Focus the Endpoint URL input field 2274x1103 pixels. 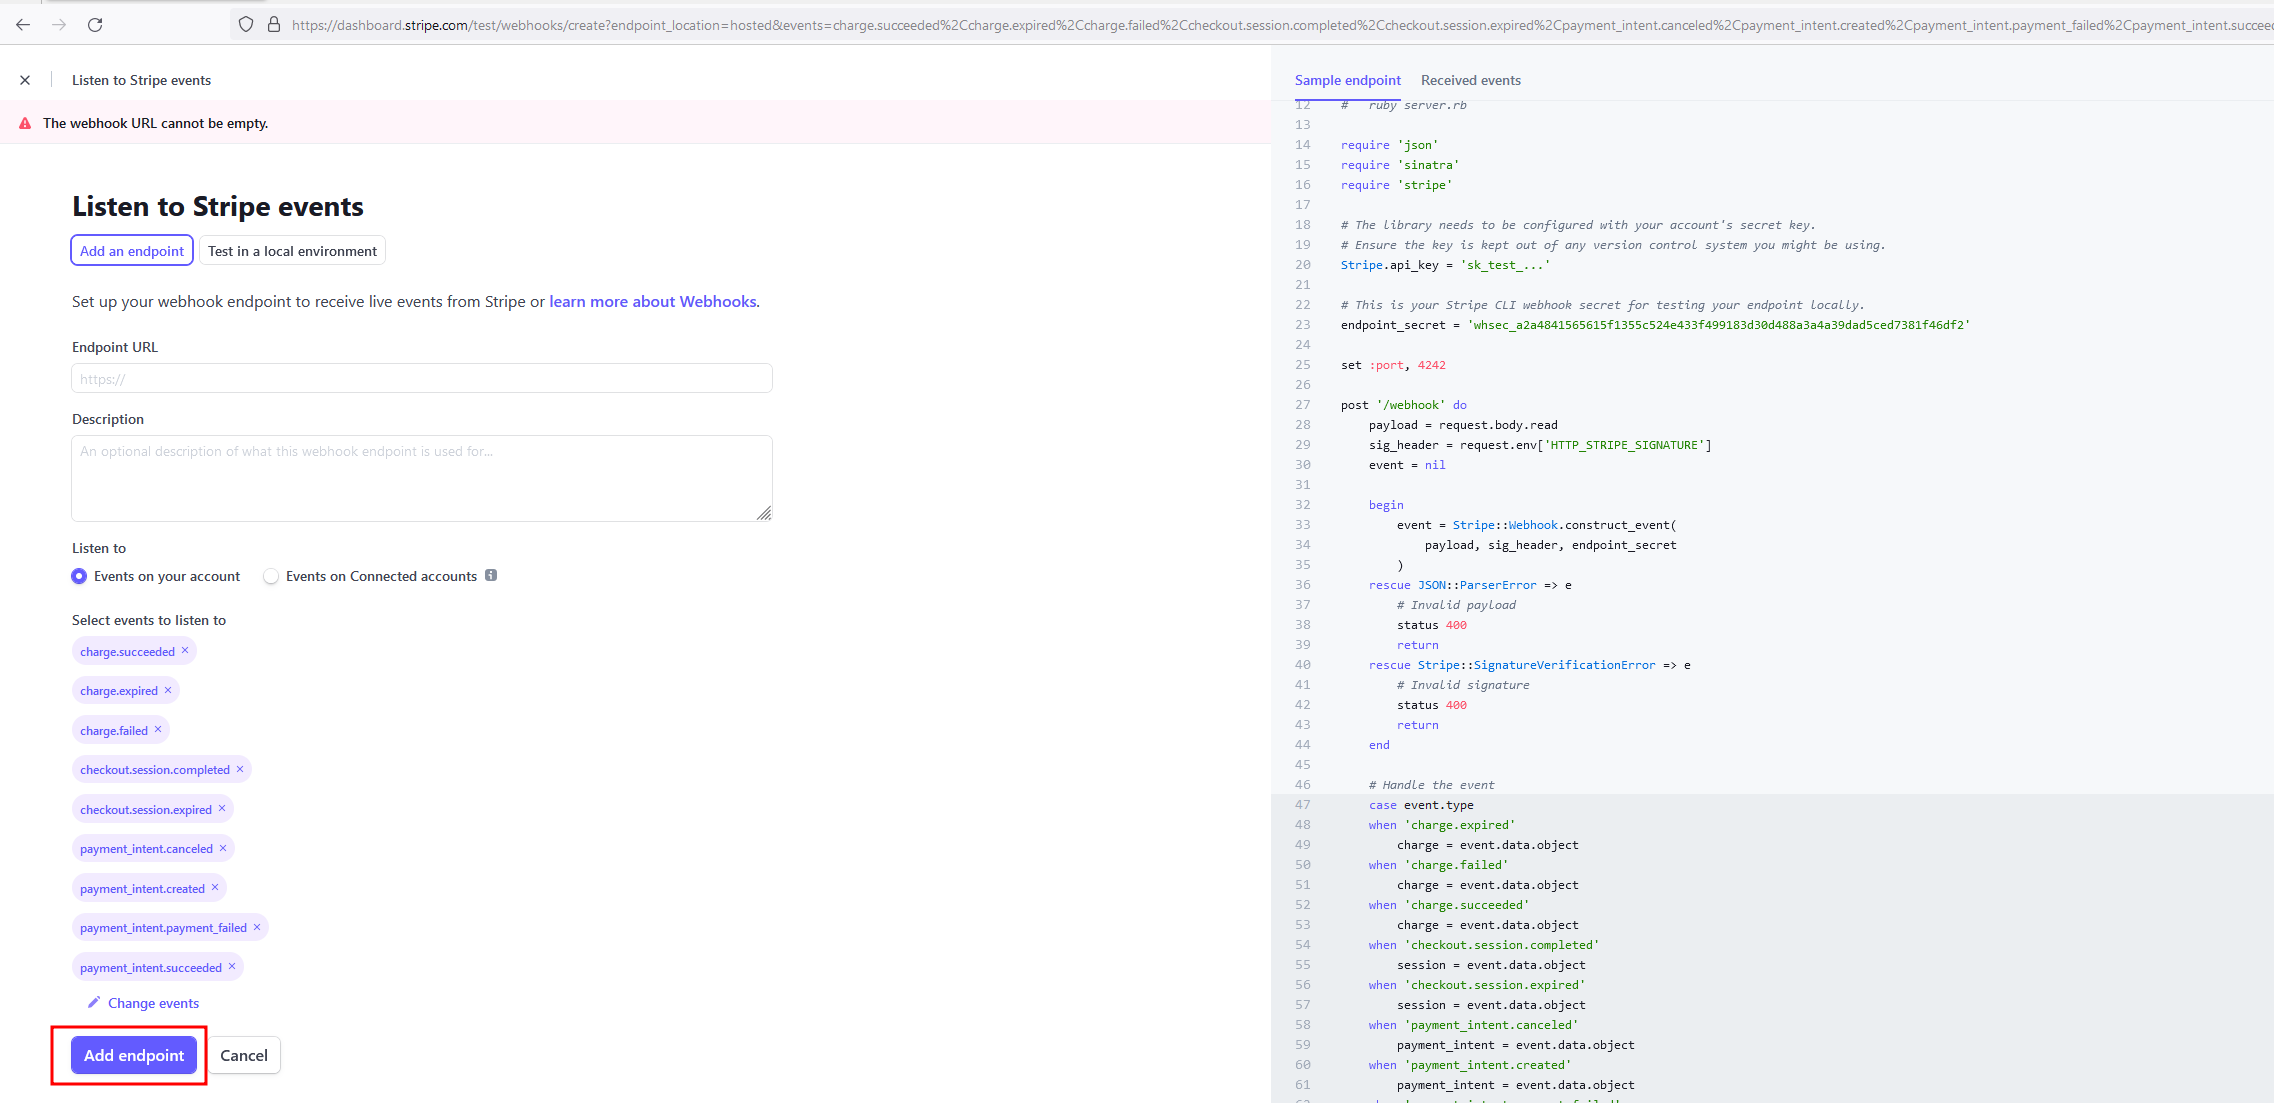(x=421, y=378)
